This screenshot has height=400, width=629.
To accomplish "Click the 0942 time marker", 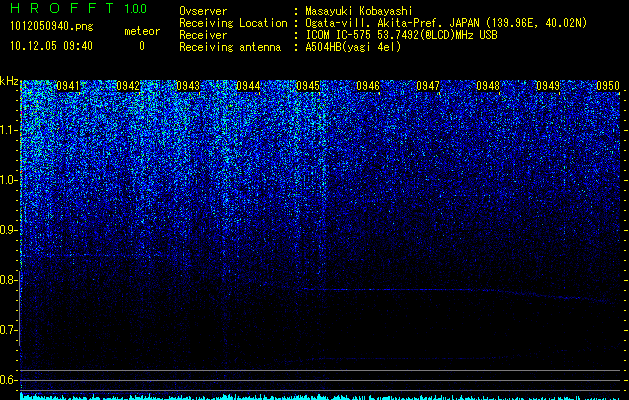I will coord(128,86).
